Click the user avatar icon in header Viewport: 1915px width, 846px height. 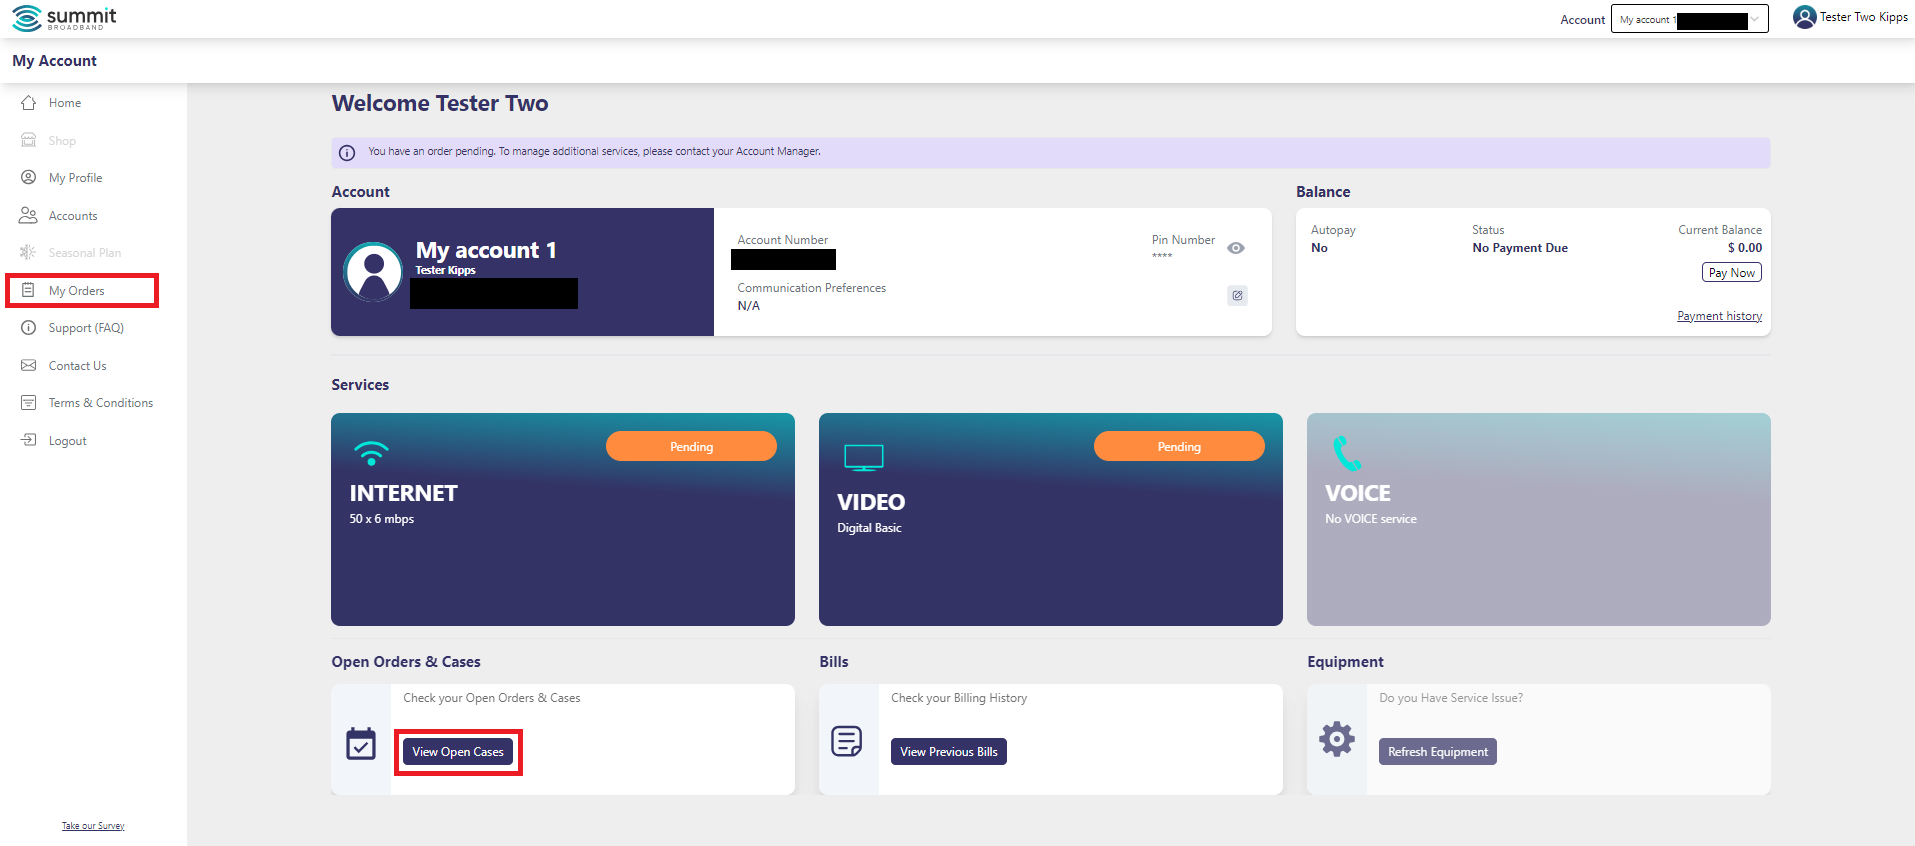[x=1804, y=17]
